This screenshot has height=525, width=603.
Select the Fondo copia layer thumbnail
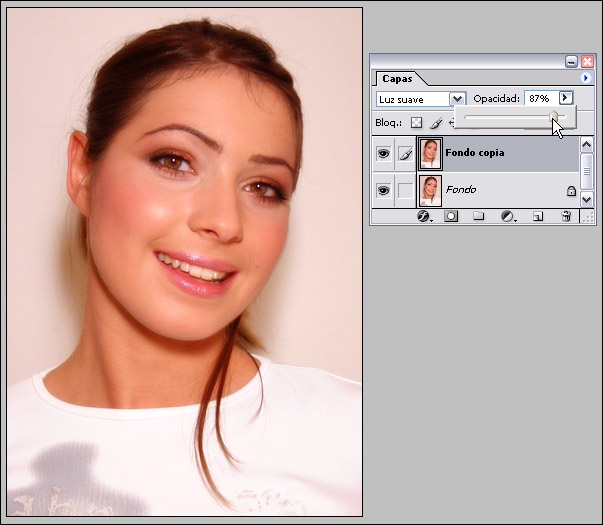point(431,154)
